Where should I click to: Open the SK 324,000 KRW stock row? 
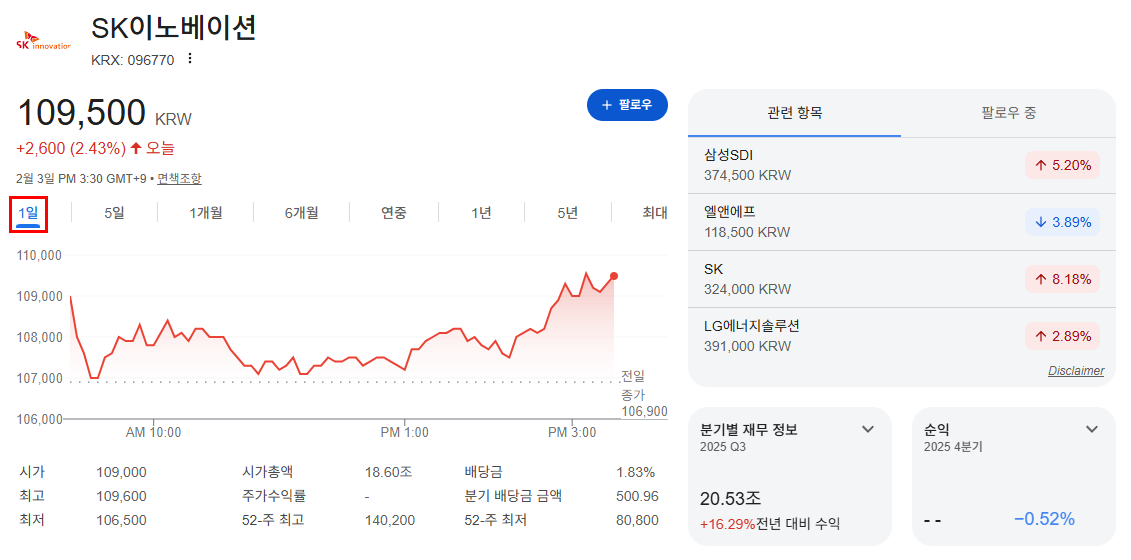[x=902, y=279]
